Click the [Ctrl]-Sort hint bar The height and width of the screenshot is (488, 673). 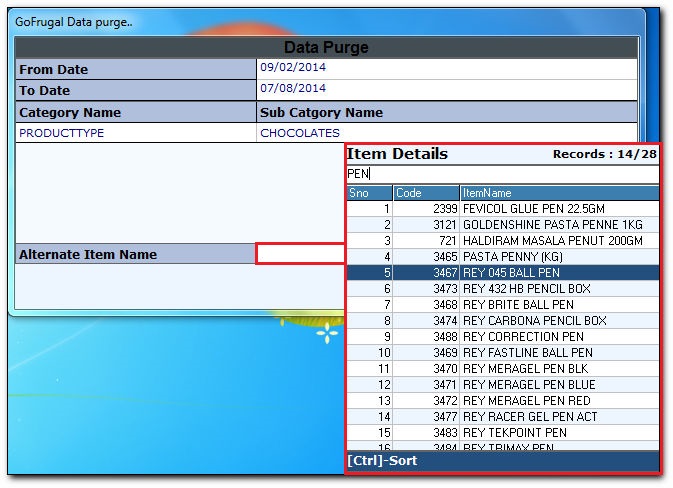503,461
